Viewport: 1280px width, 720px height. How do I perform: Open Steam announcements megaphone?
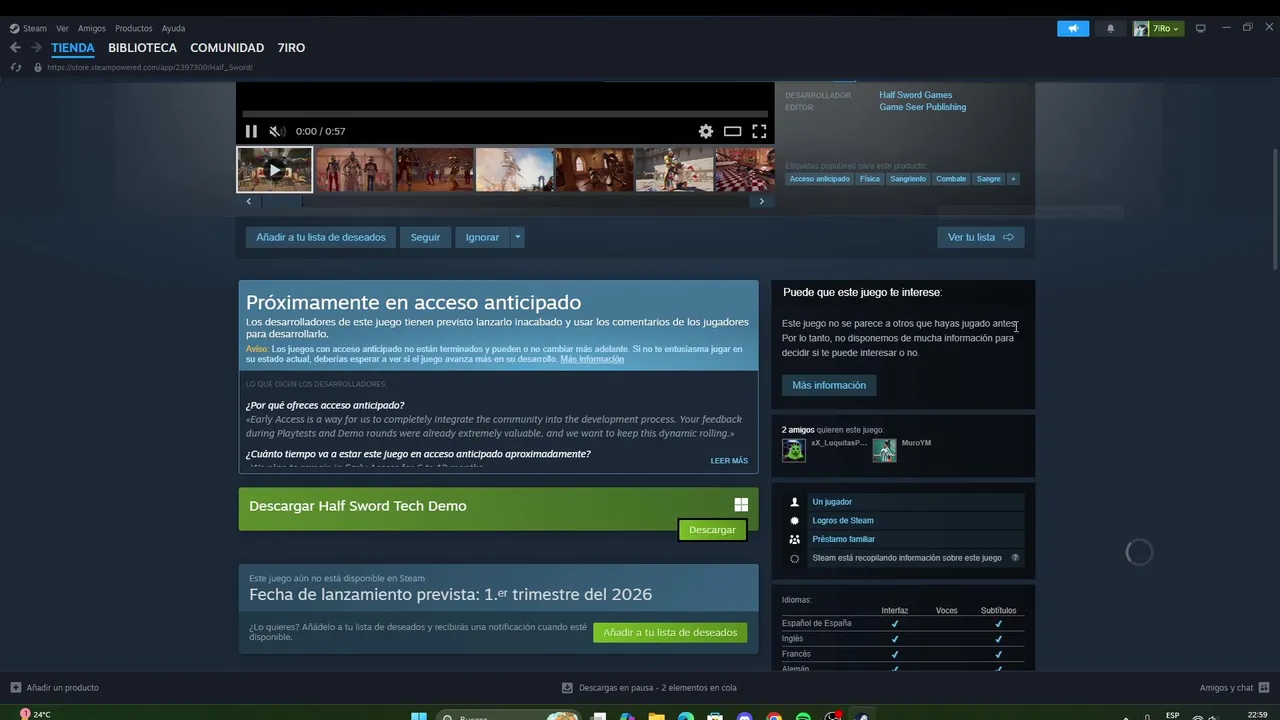click(x=1073, y=28)
